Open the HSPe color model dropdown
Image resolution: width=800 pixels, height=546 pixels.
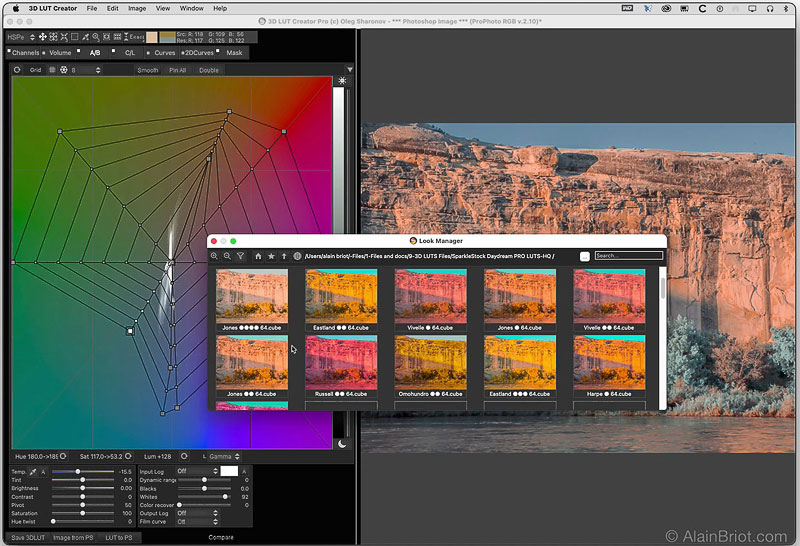click(x=20, y=37)
